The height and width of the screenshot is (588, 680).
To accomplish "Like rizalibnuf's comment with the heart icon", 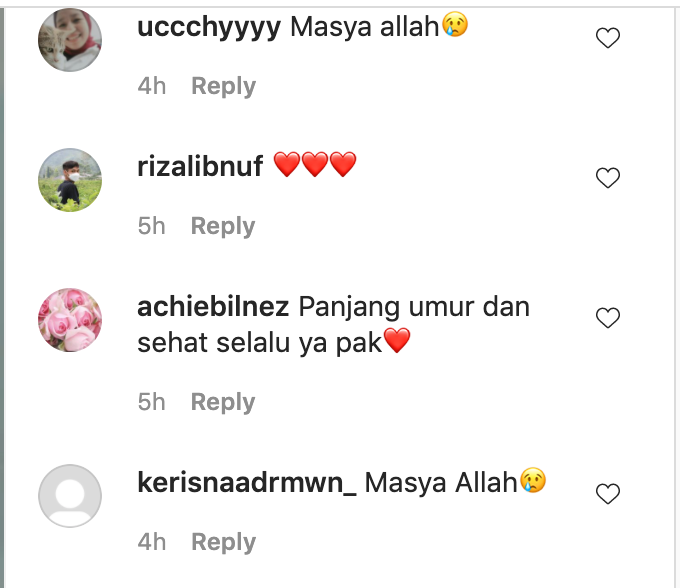I will click(x=608, y=178).
